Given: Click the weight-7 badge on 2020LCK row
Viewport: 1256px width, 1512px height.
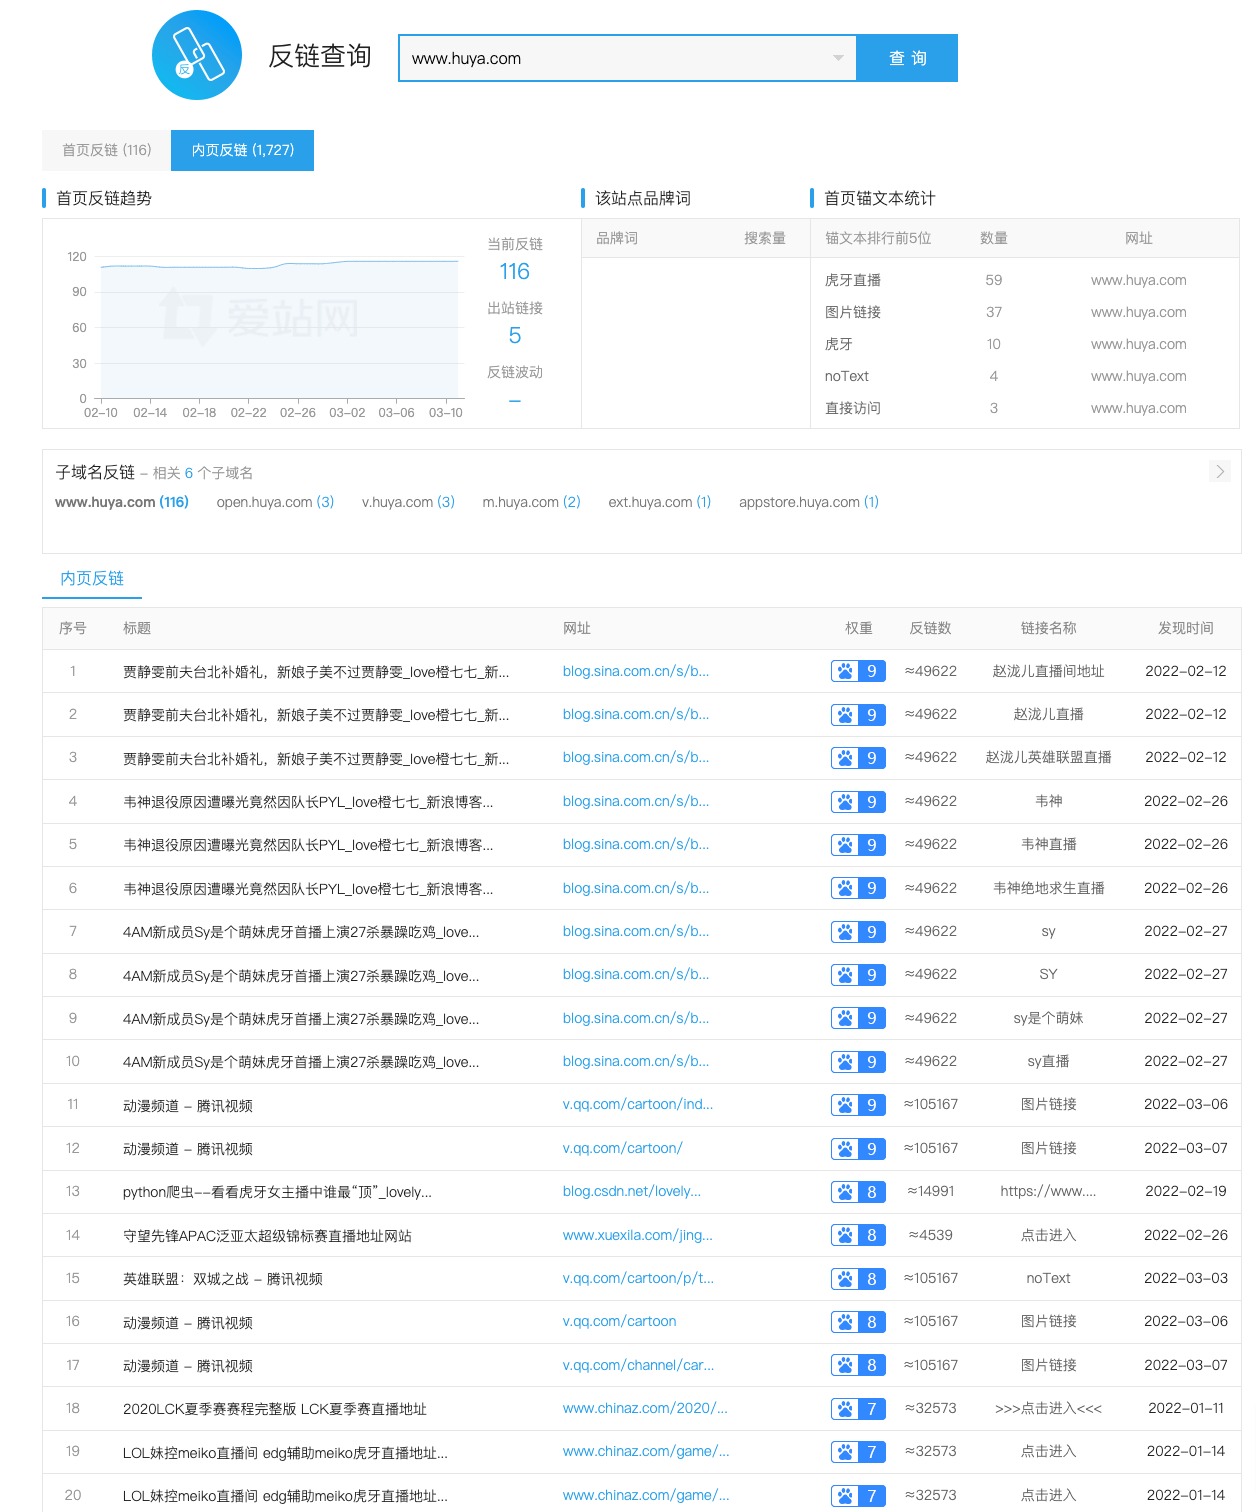Looking at the screenshot, I should click(857, 1407).
